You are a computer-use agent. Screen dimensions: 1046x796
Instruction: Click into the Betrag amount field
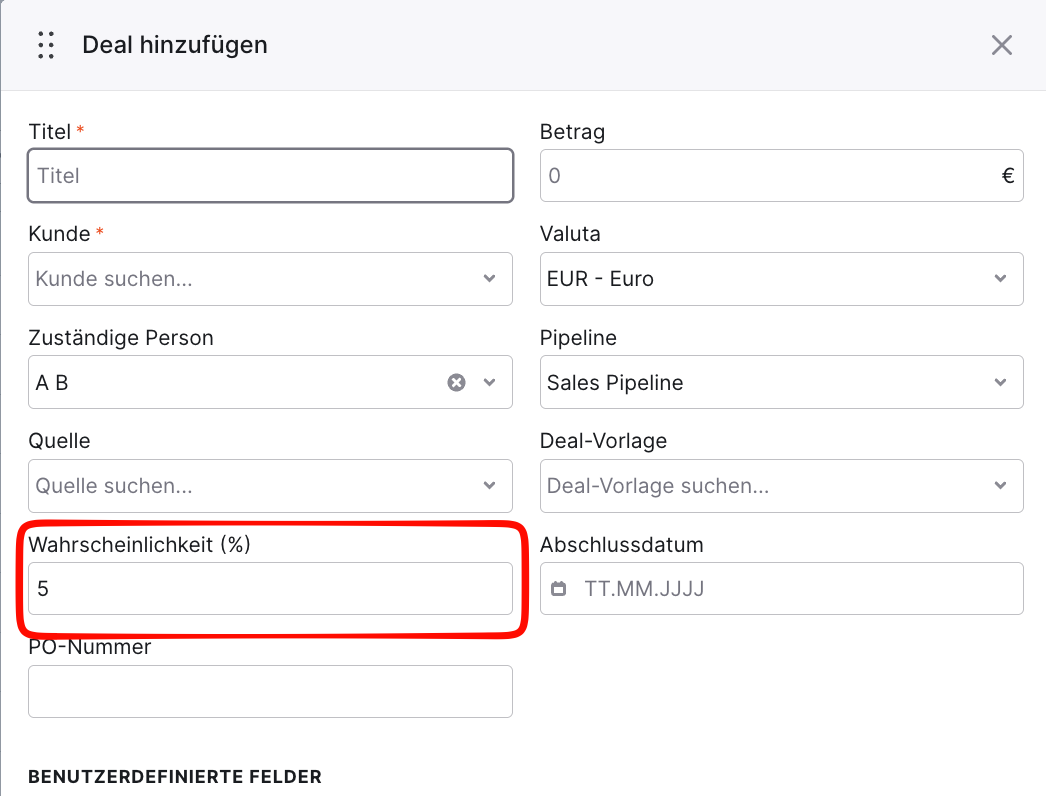pos(781,175)
